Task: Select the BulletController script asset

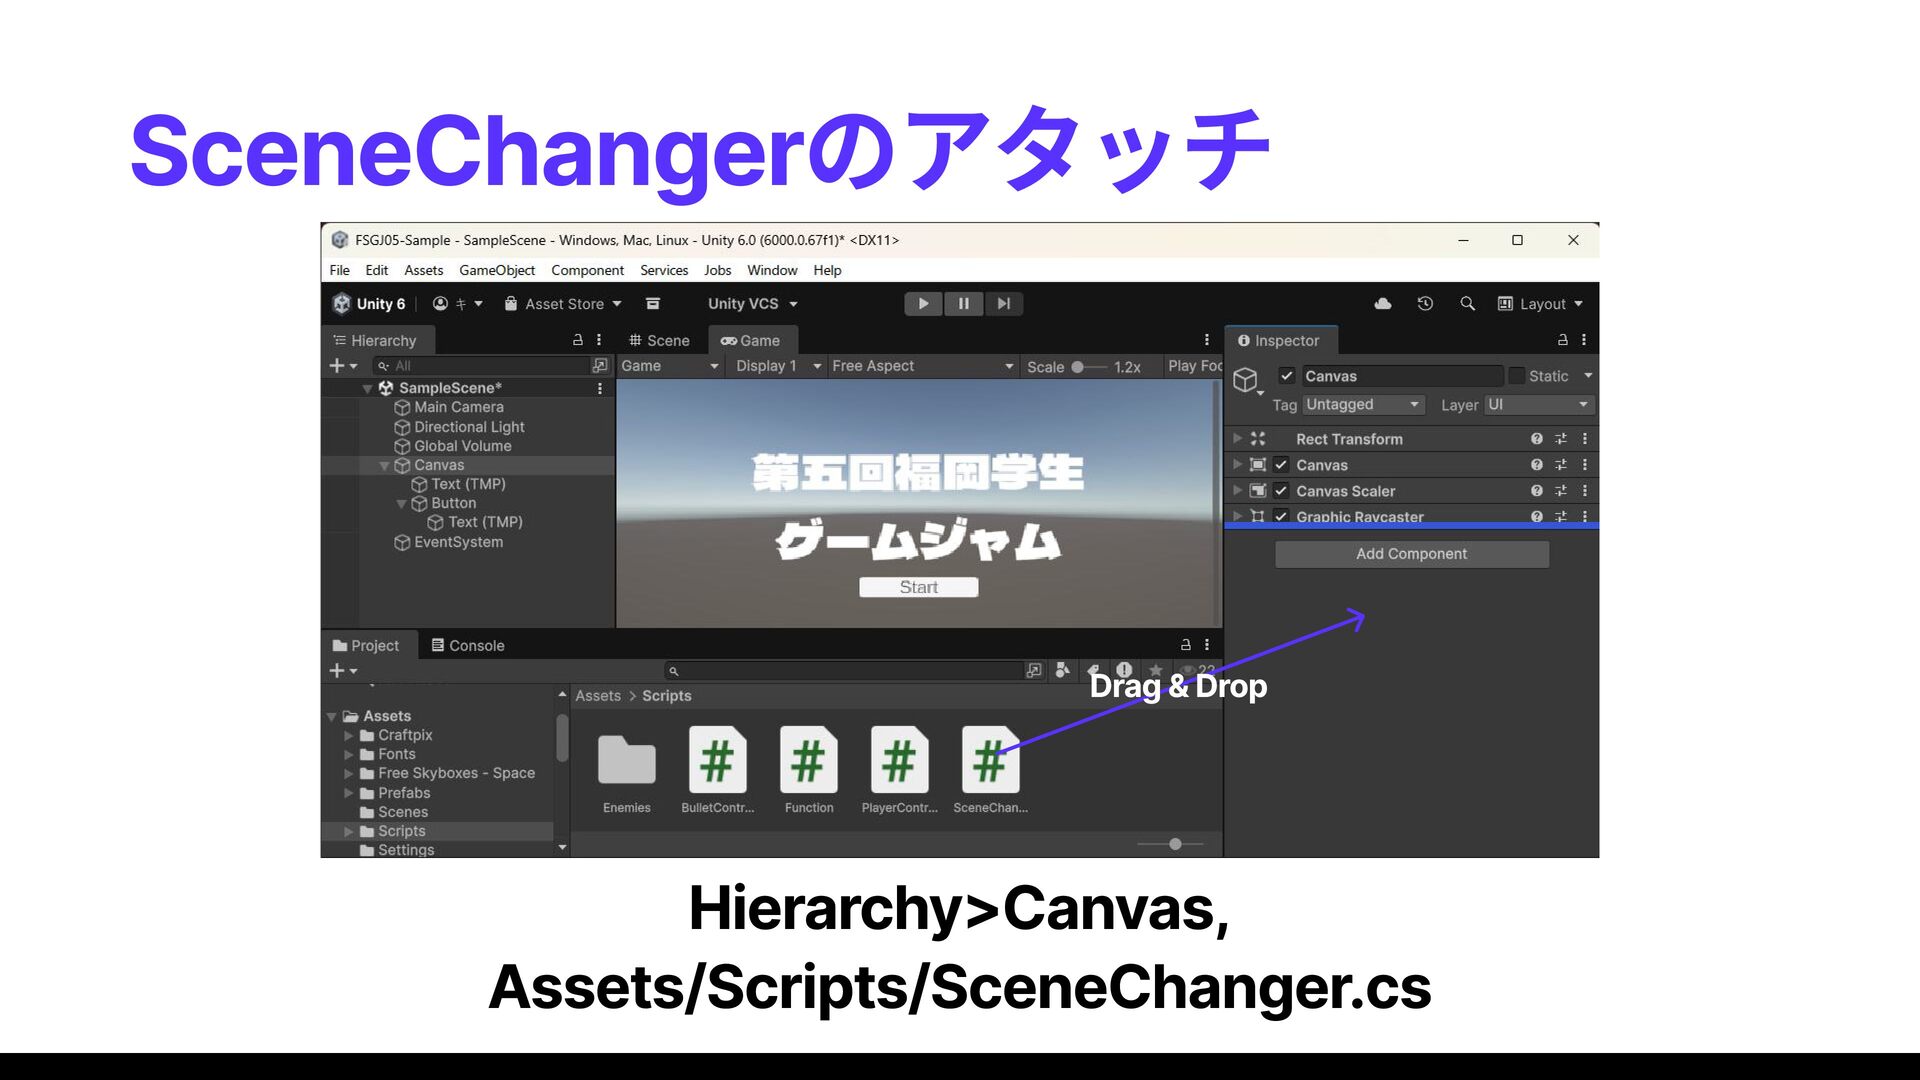Action: pos(717,761)
